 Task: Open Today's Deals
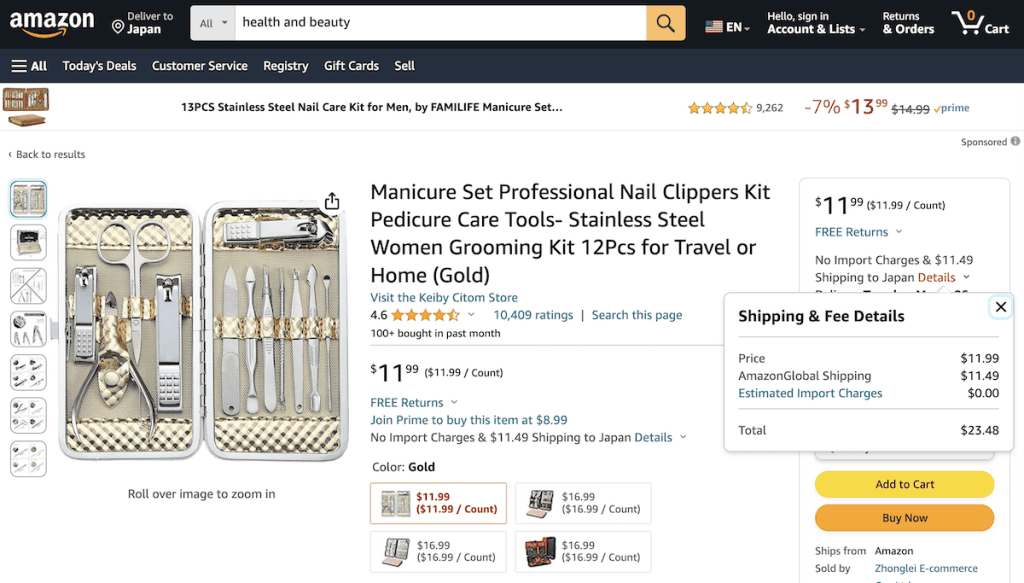point(99,66)
